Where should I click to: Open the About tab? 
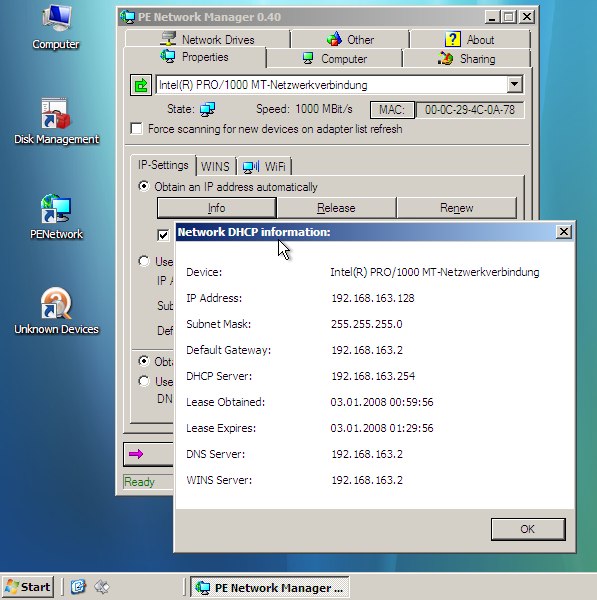470,39
